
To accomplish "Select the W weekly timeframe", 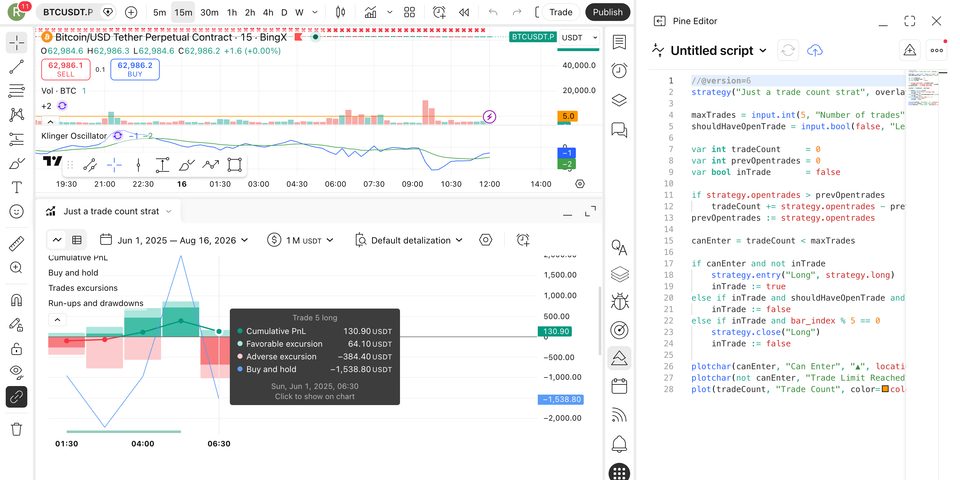I will point(299,12).
